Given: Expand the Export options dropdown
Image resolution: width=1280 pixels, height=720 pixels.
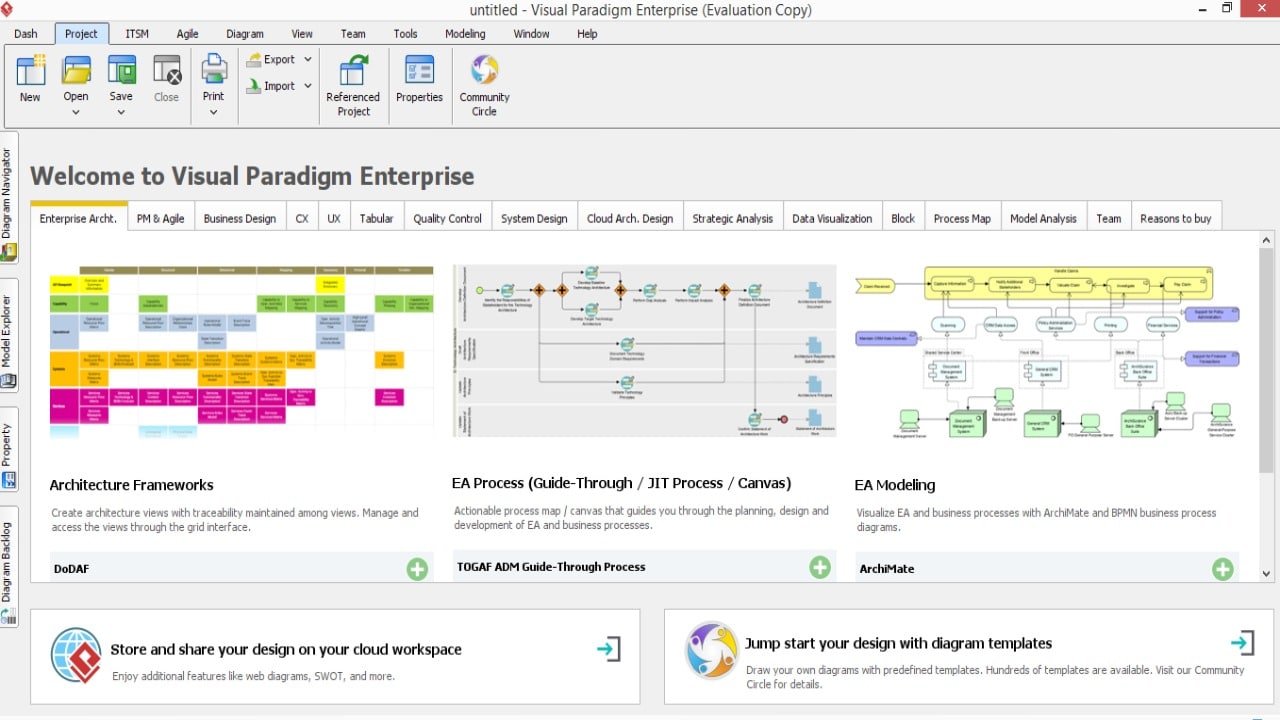Looking at the screenshot, I should click(x=308, y=59).
